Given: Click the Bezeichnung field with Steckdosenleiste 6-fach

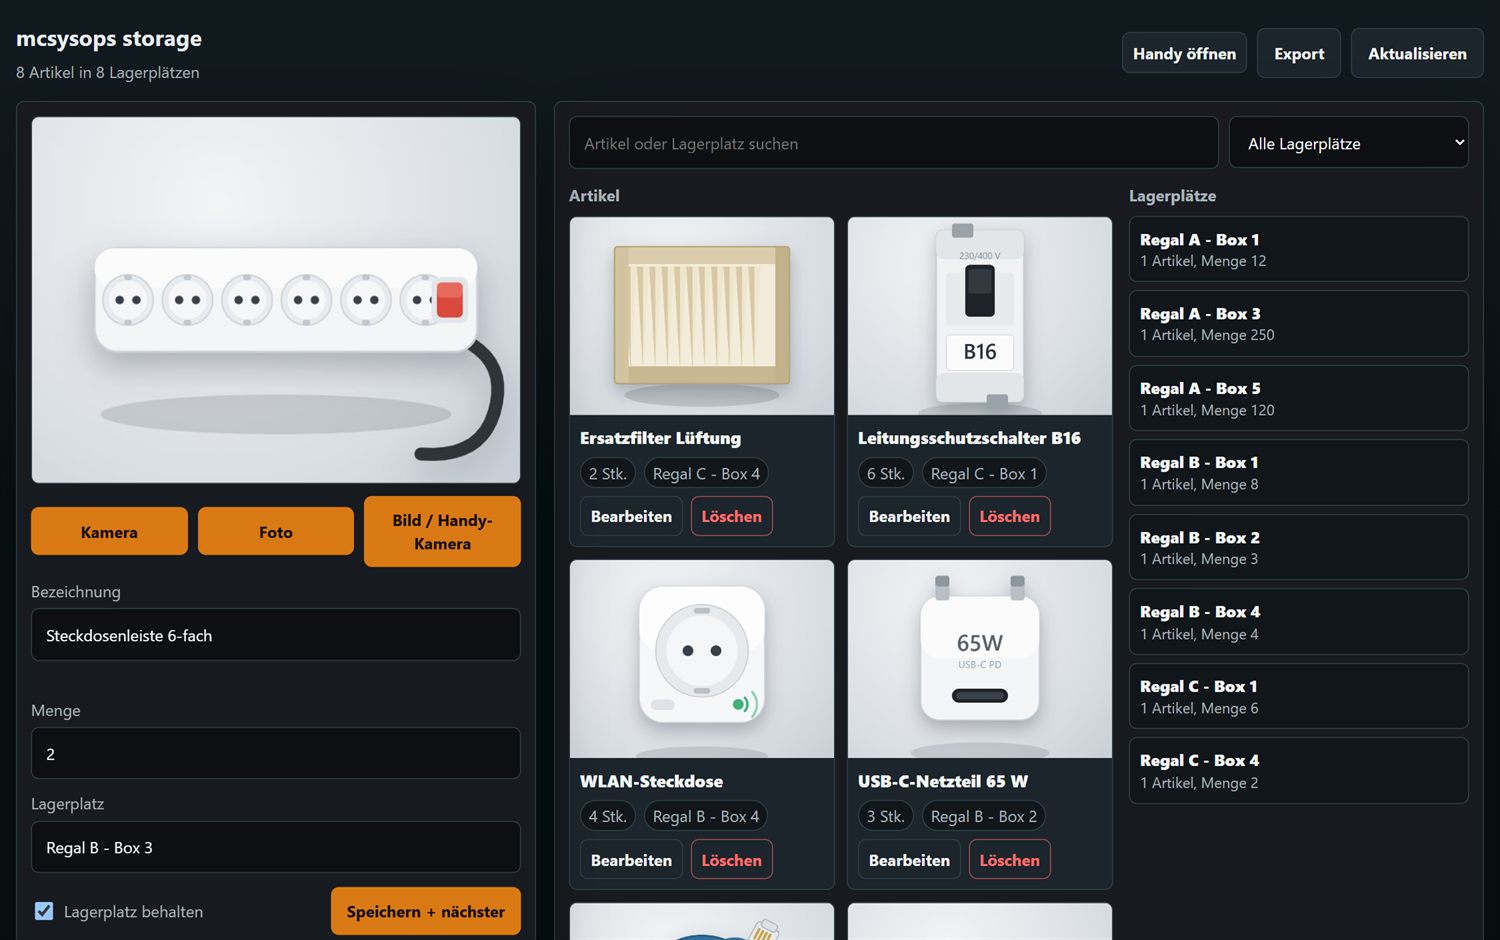Looking at the screenshot, I should click(276, 635).
